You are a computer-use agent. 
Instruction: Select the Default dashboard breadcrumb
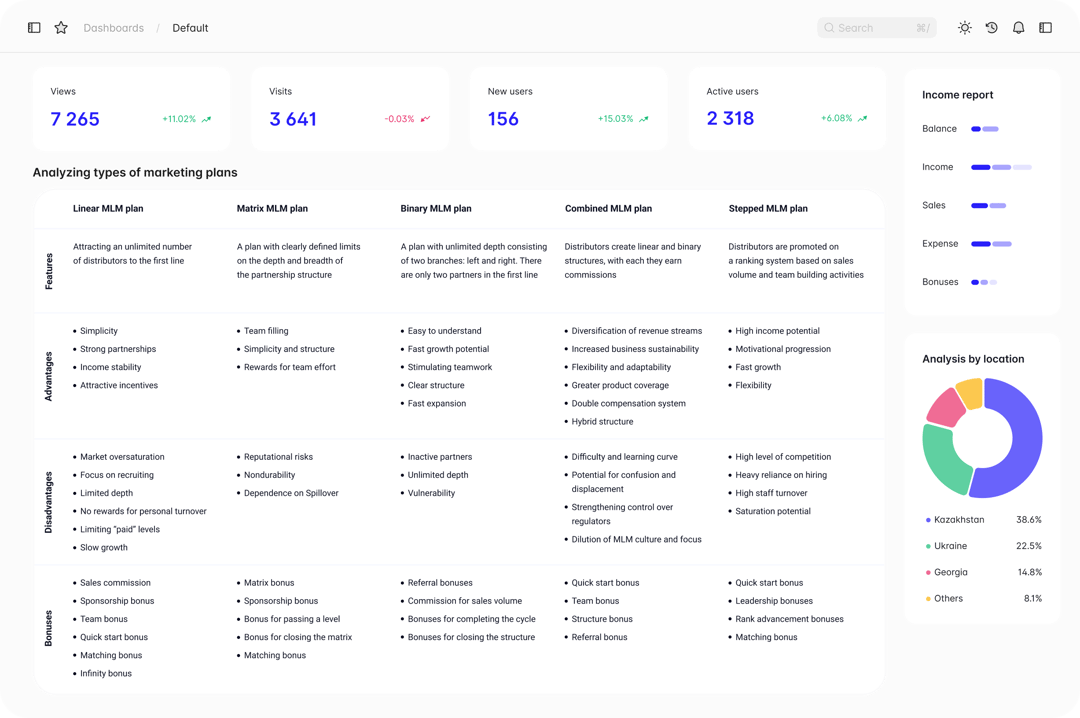tap(190, 27)
